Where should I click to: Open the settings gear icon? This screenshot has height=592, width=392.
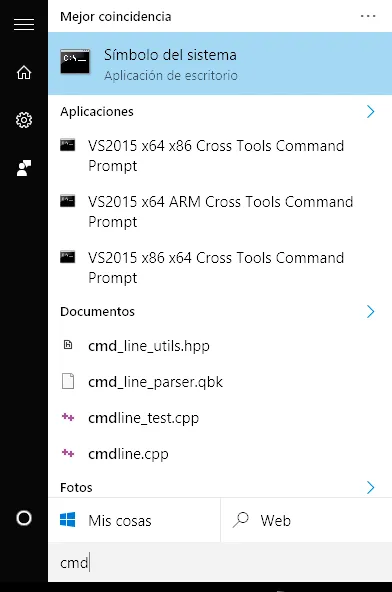click(x=24, y=120)
